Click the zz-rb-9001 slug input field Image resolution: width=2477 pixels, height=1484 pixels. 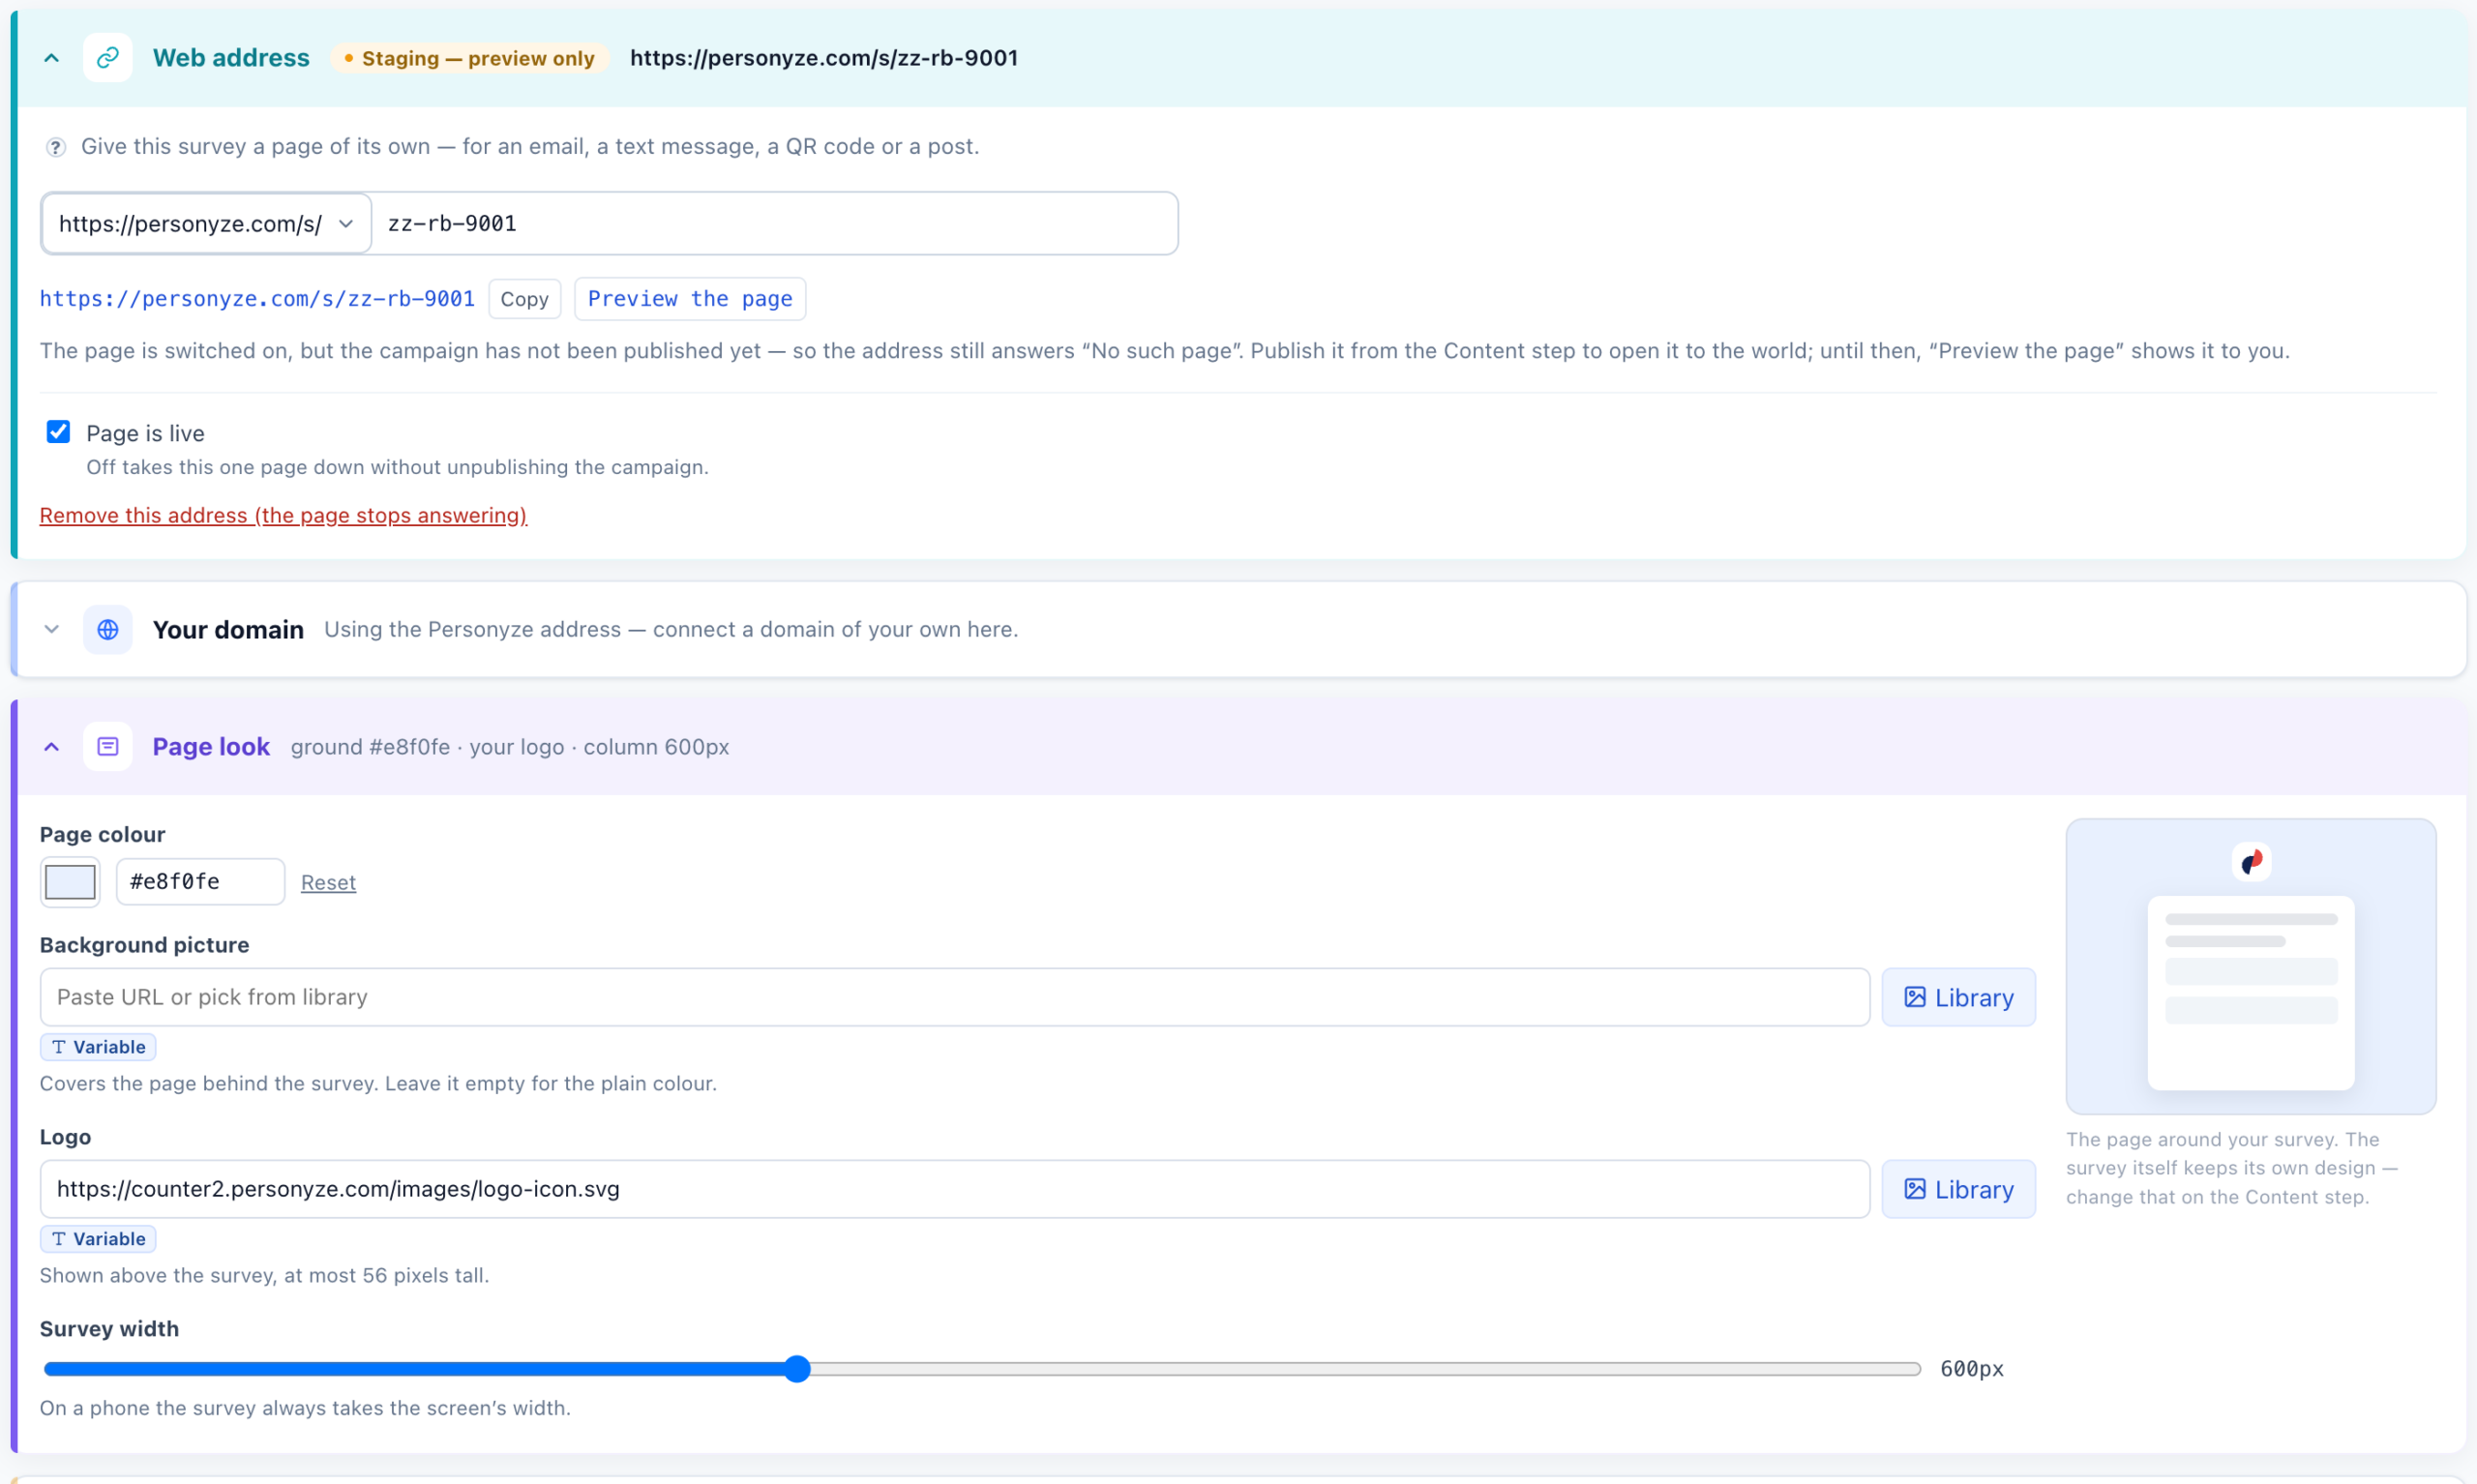pyautogui.click(x=774, y=223)
